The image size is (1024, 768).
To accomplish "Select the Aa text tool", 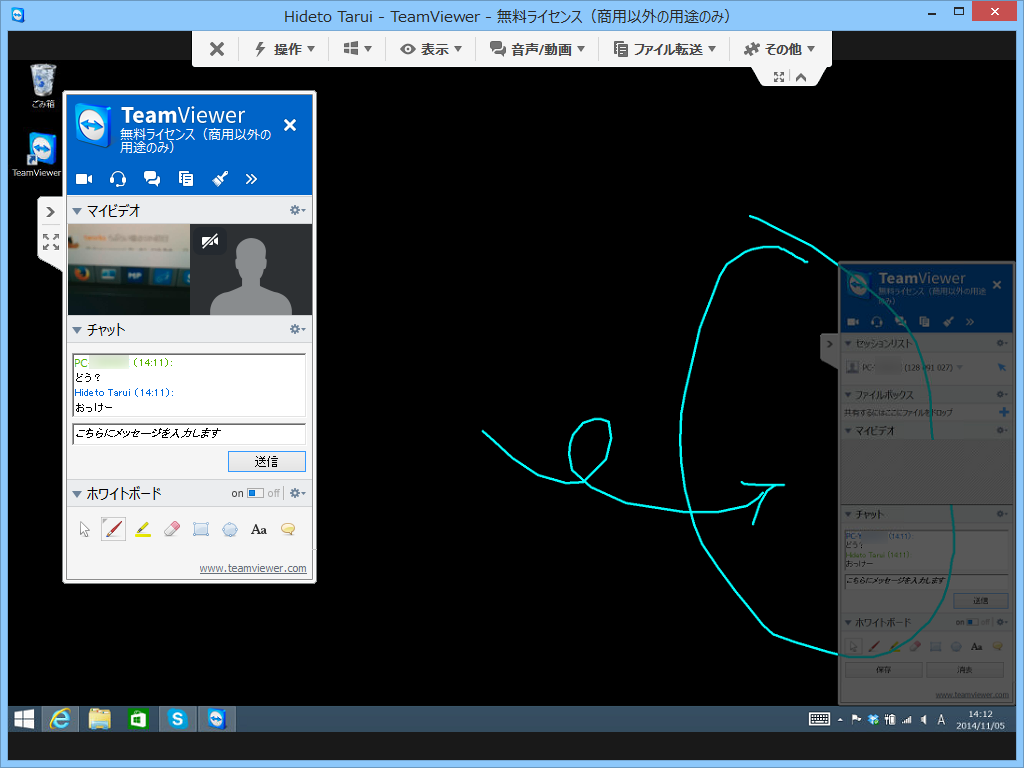I will click(259, 529).
